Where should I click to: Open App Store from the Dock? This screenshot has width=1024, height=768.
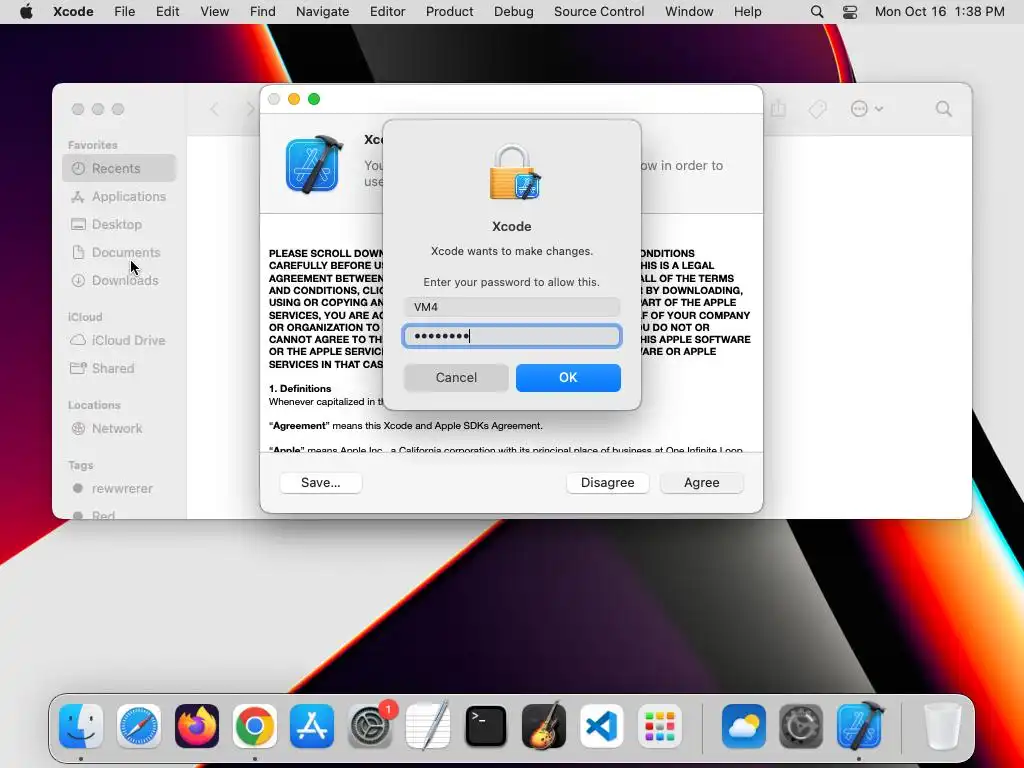312,726
